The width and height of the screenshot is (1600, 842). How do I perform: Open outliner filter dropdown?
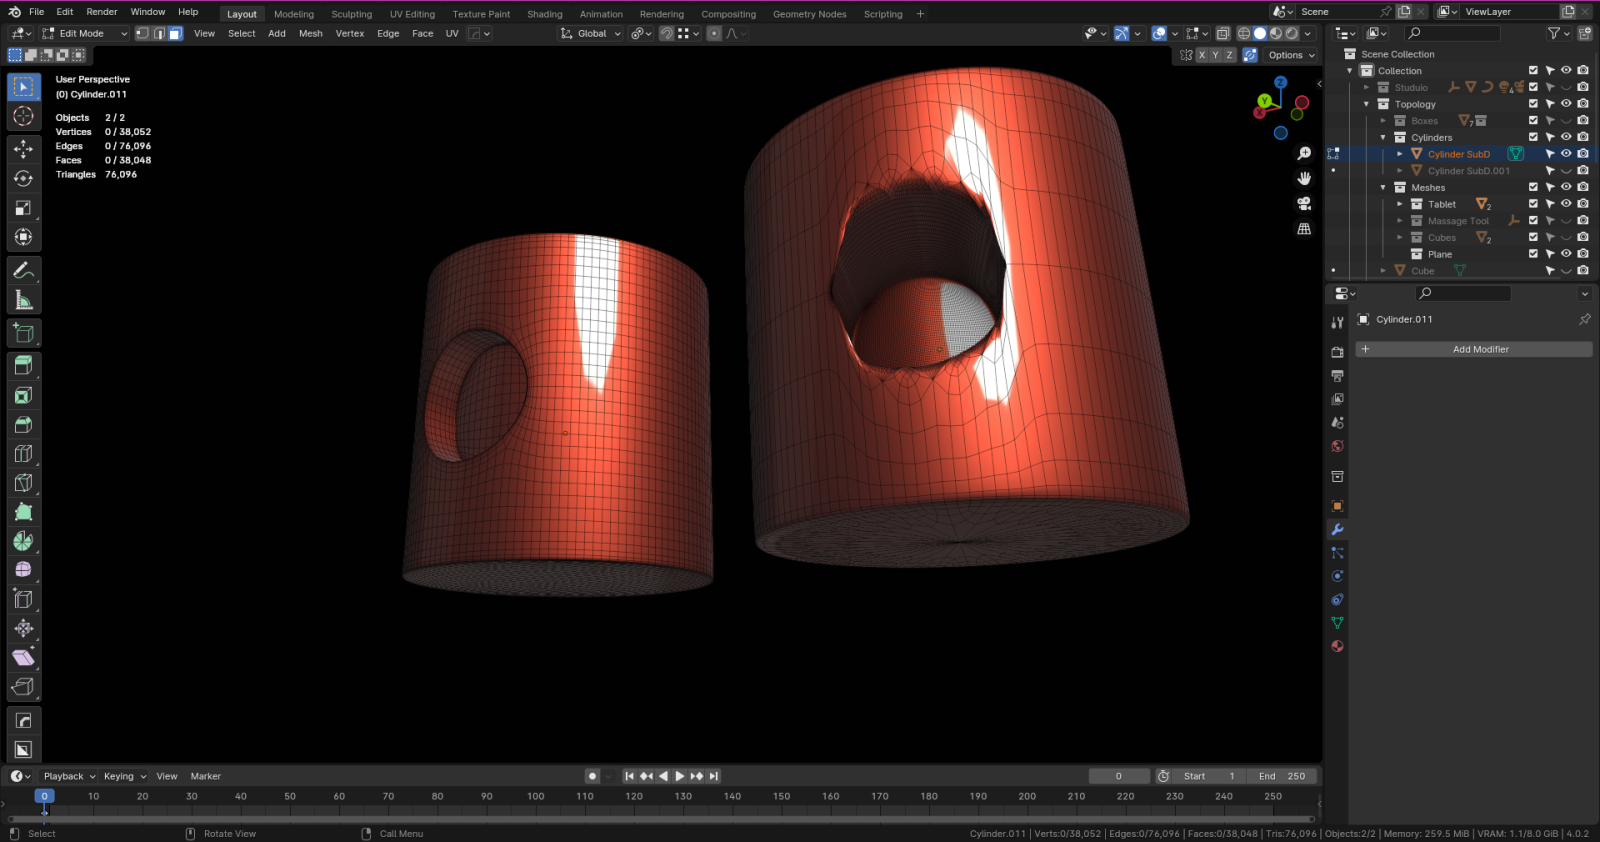pos(1557,33)
